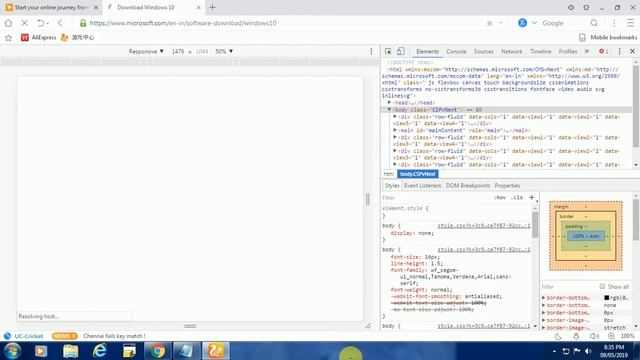
Task: Open DevTools customize menu (three dots)
Action: pyautogui.click(x=619, y=51)
